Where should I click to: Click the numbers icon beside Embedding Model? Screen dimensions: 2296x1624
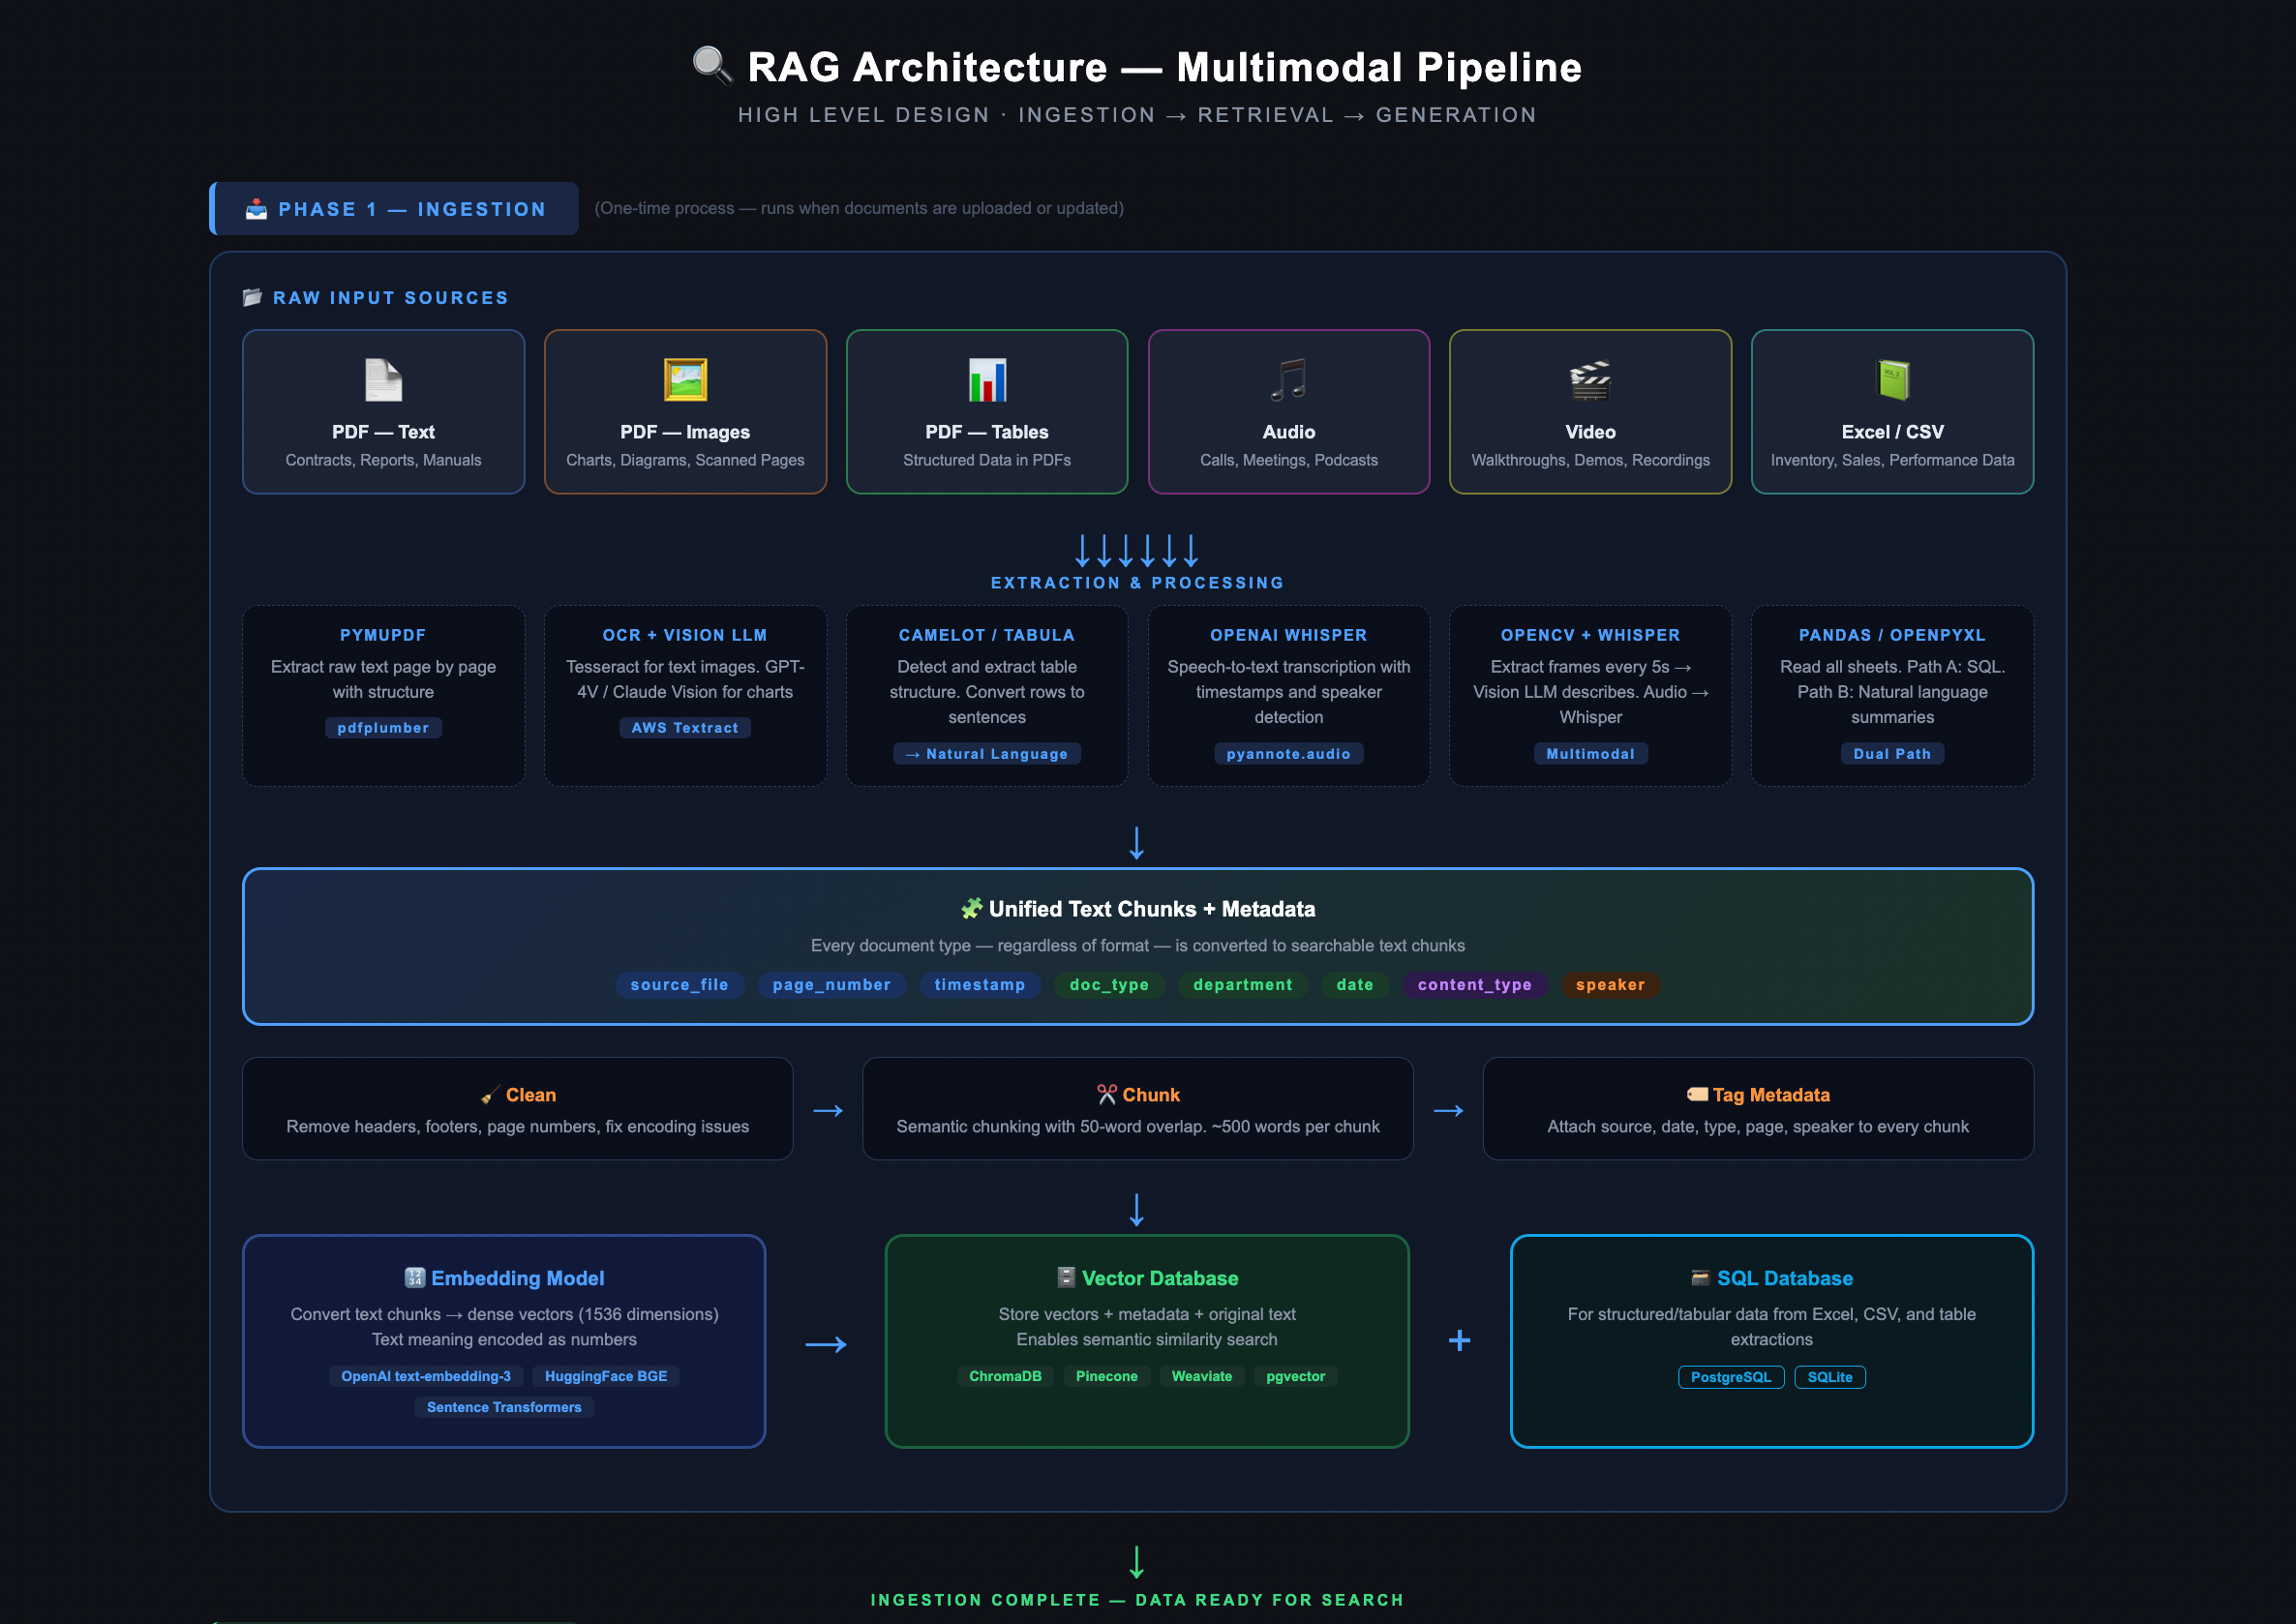pyautogui.click(x=415, y=1277)
